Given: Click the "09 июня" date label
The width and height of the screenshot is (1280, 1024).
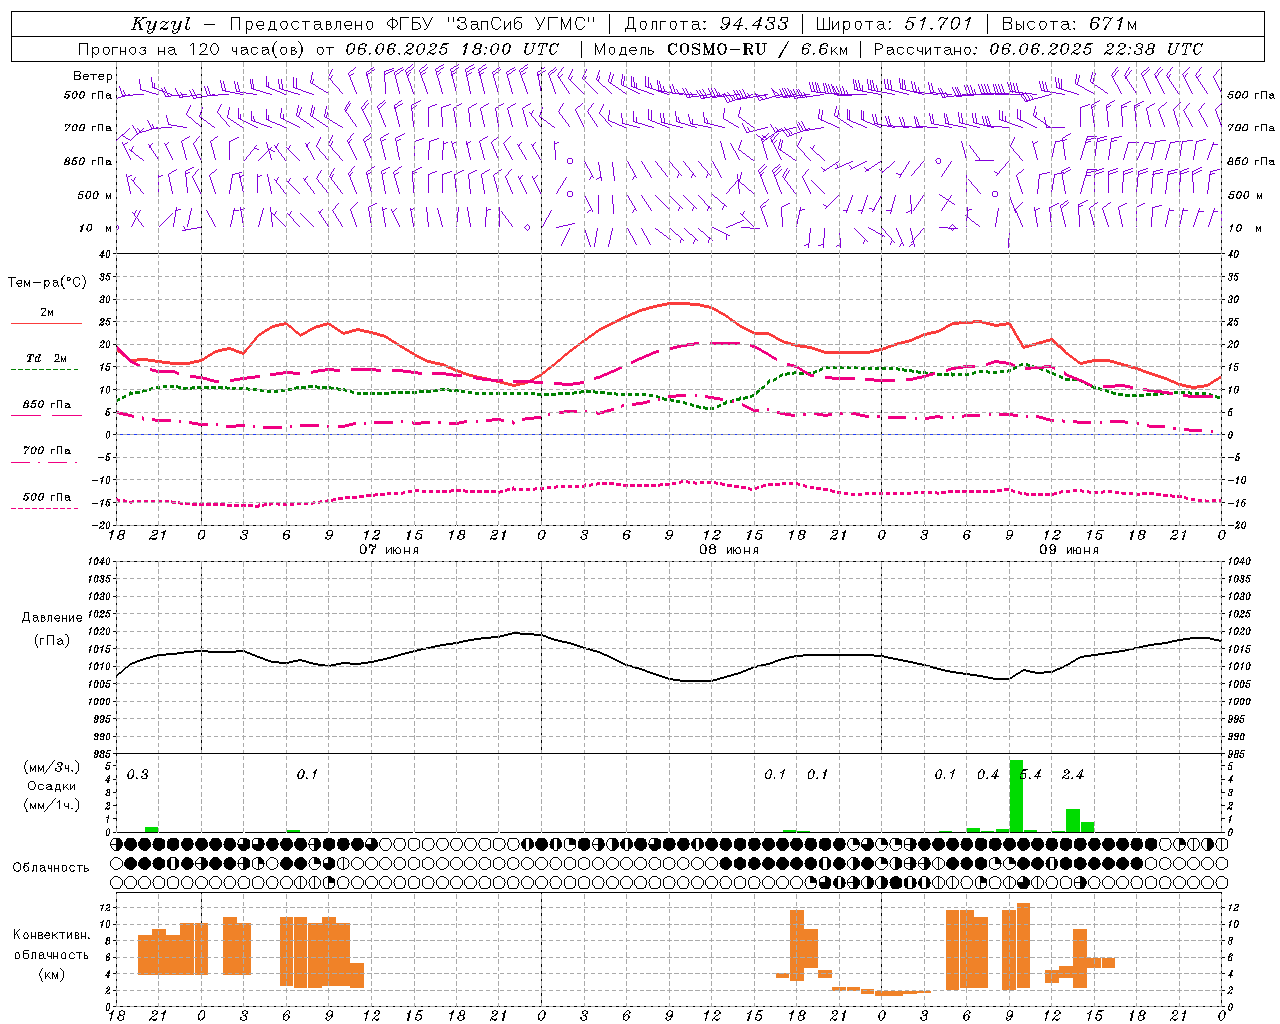Looking at the screenshot, I should (x=1069, y=550).
